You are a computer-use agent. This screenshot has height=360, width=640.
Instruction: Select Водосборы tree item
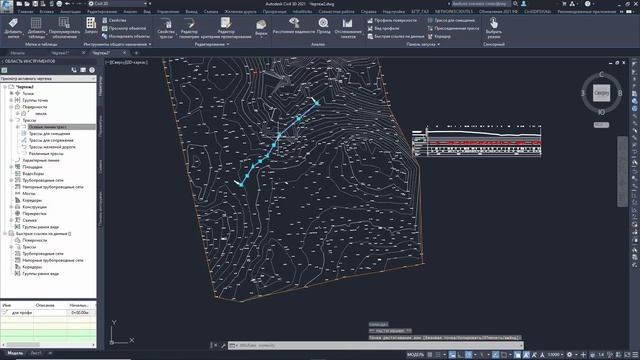pyautogui.click(x=33, y=173)
